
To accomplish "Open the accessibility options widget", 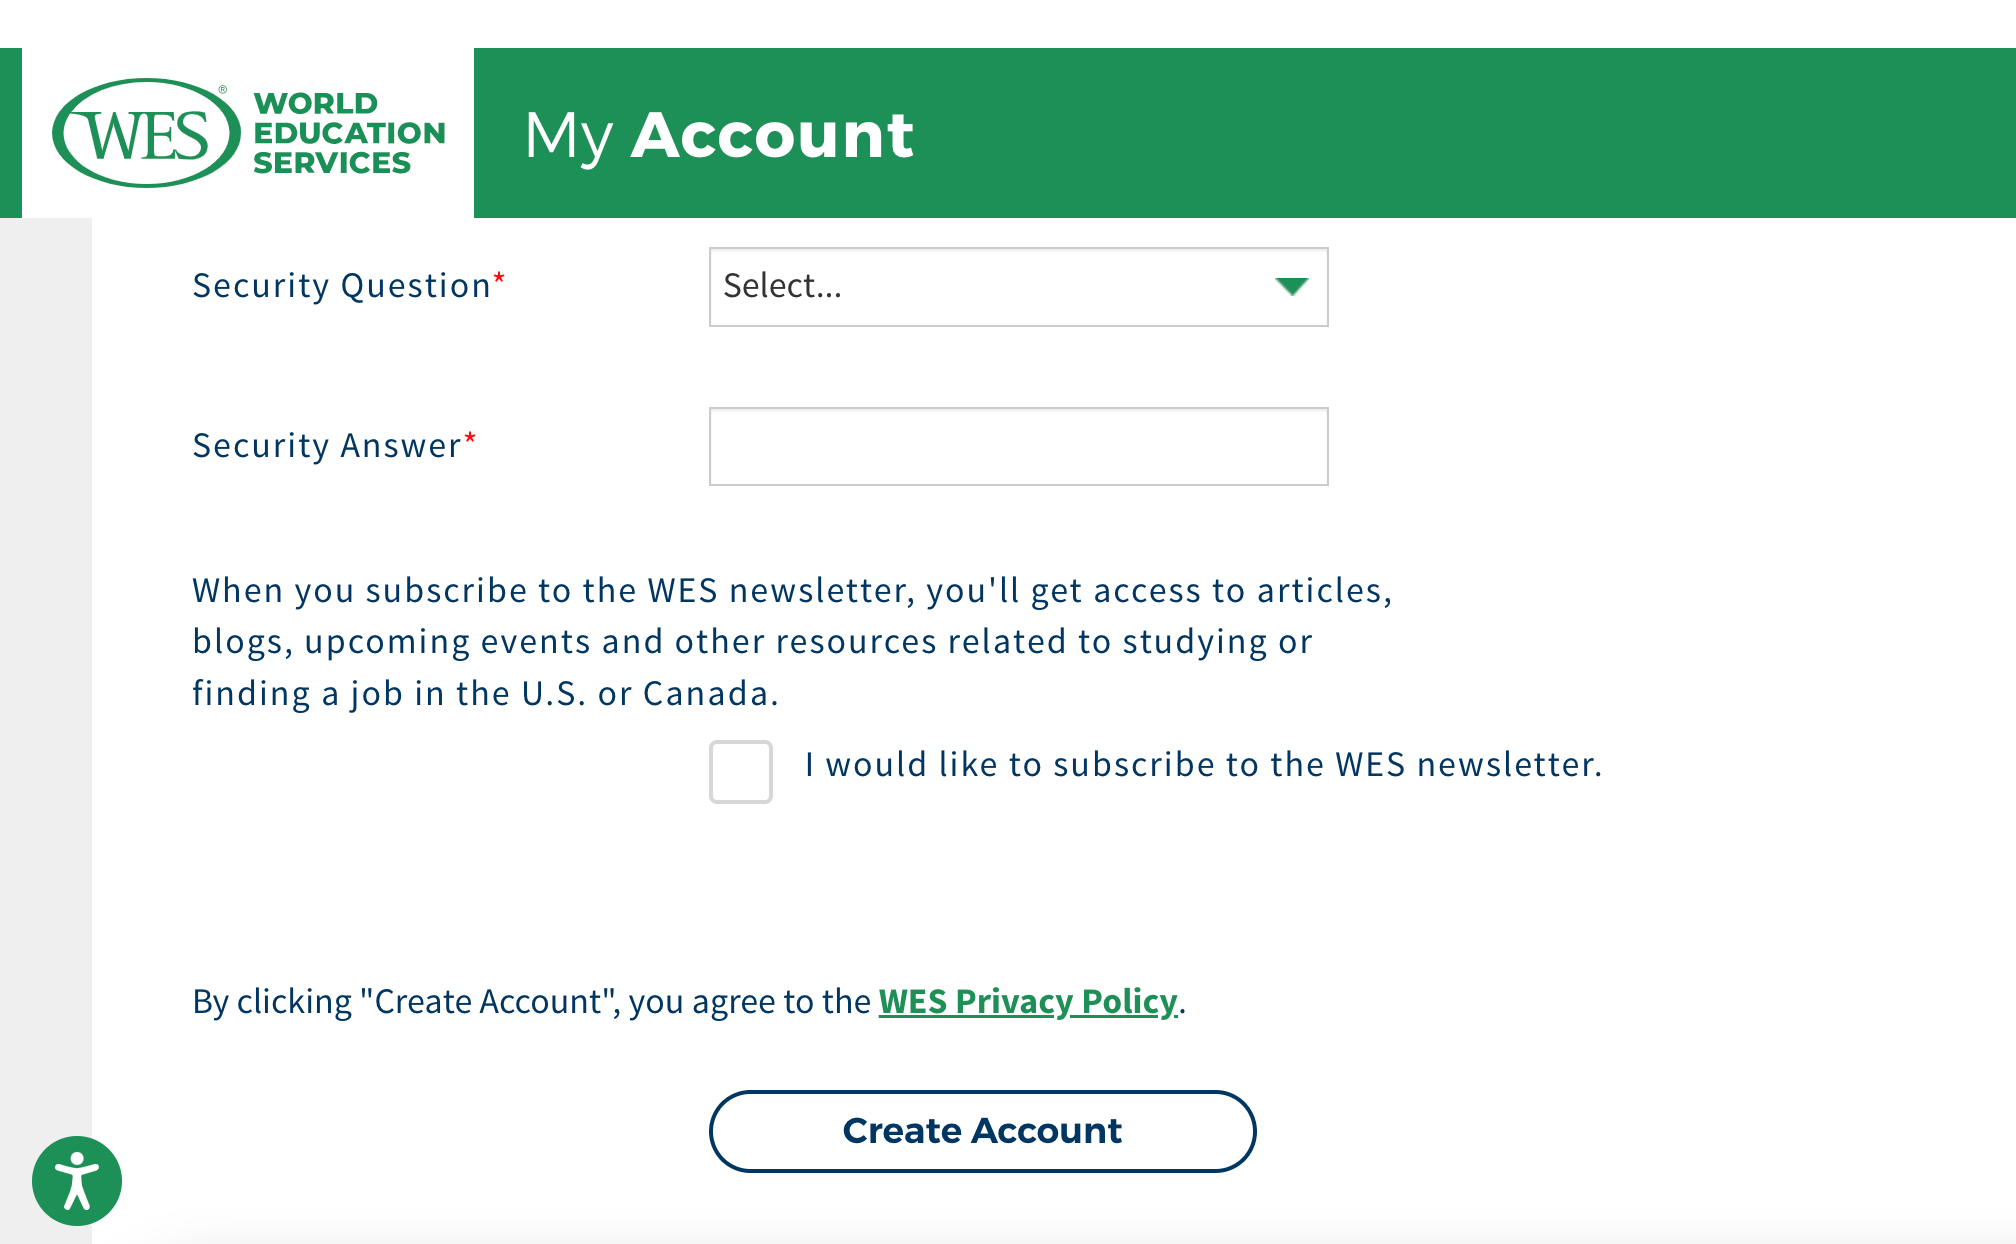I will [x=77, y=1181].
